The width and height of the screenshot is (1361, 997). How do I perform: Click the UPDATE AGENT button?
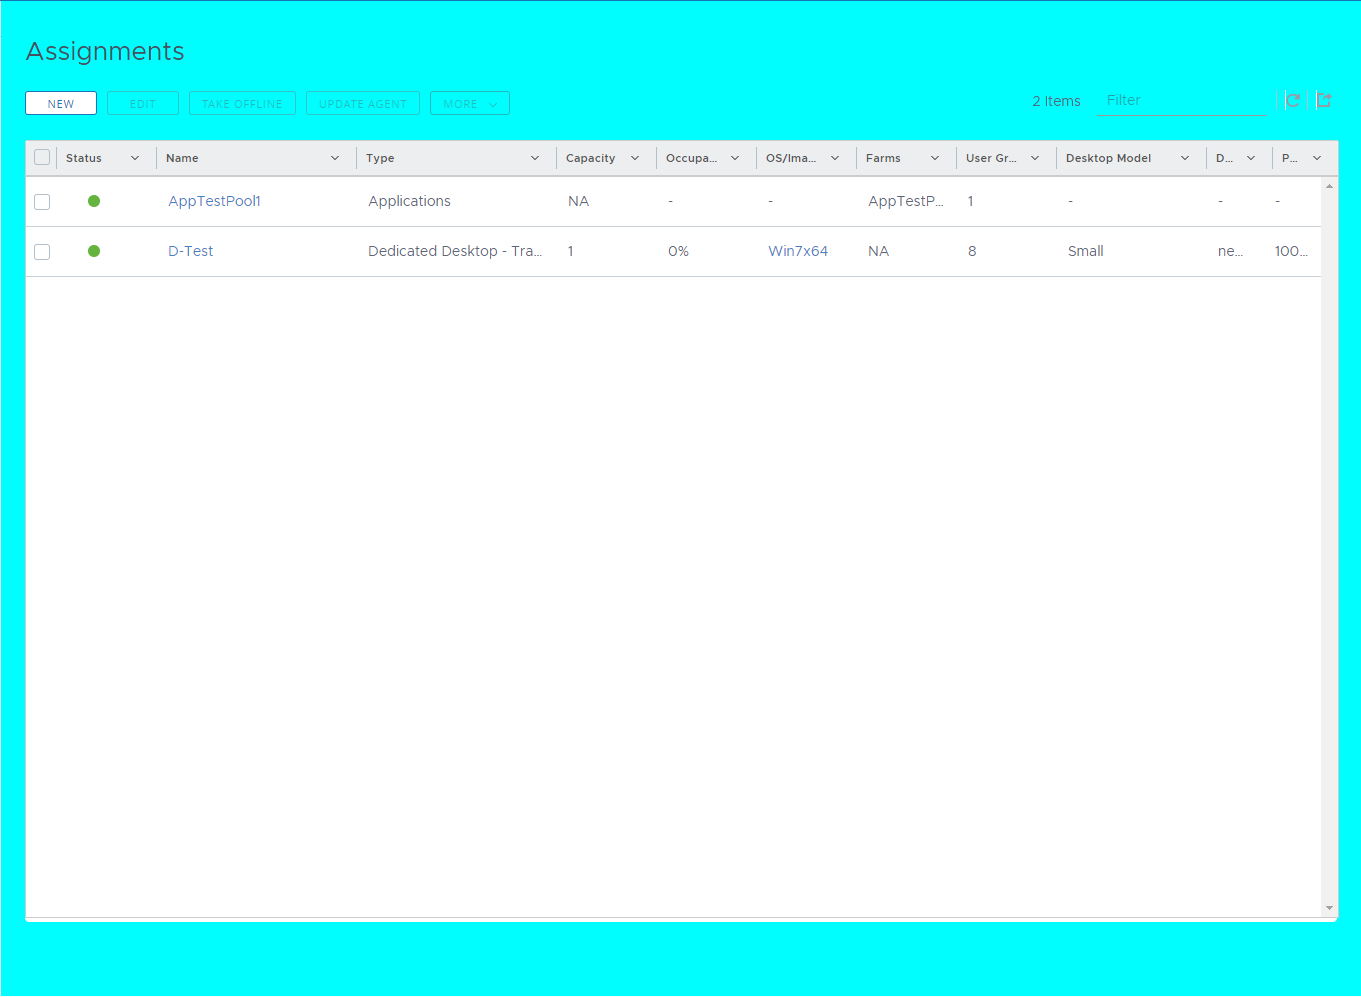(363, 103)
